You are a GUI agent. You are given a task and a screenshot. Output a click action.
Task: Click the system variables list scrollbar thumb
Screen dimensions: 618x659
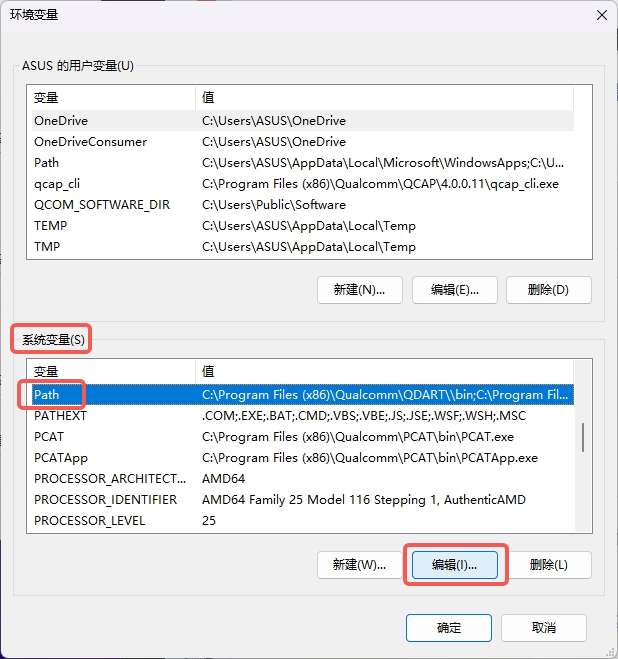pyautogui.click(x=583, y=438)
